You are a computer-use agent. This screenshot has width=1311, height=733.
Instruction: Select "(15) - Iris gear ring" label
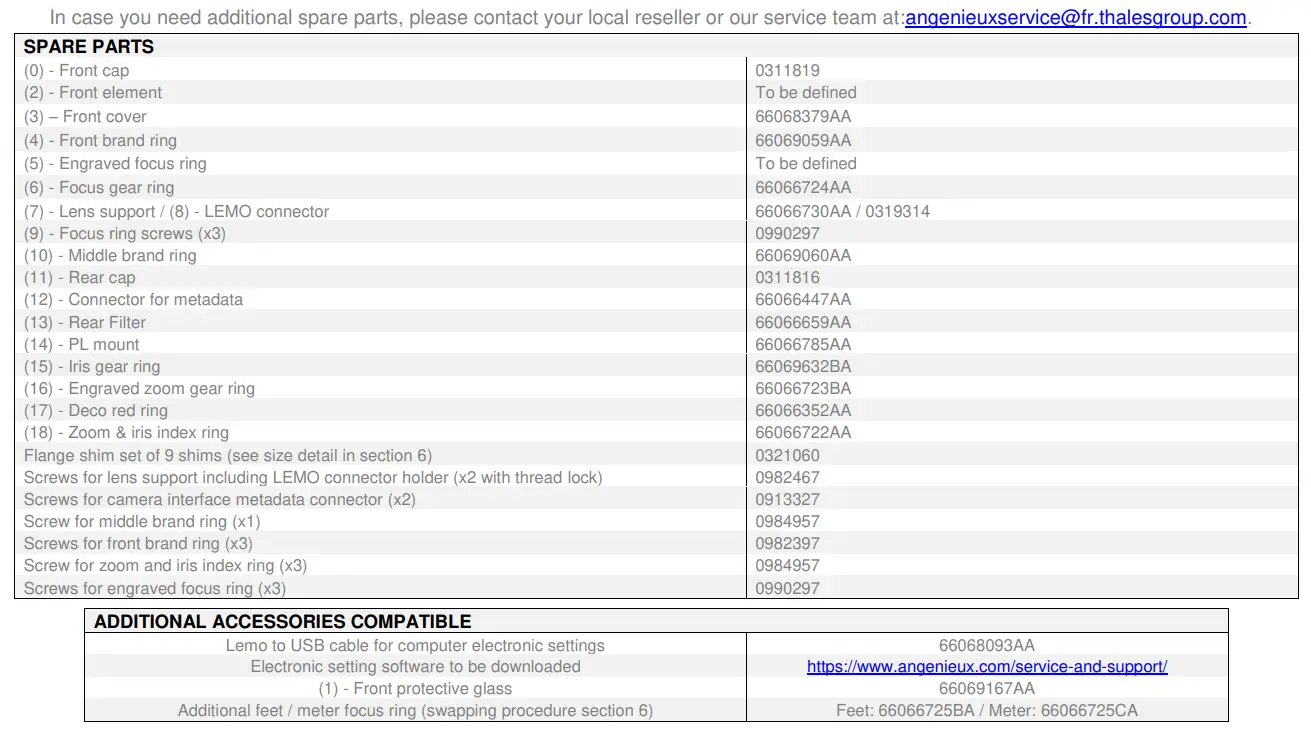tap(92, 367)
